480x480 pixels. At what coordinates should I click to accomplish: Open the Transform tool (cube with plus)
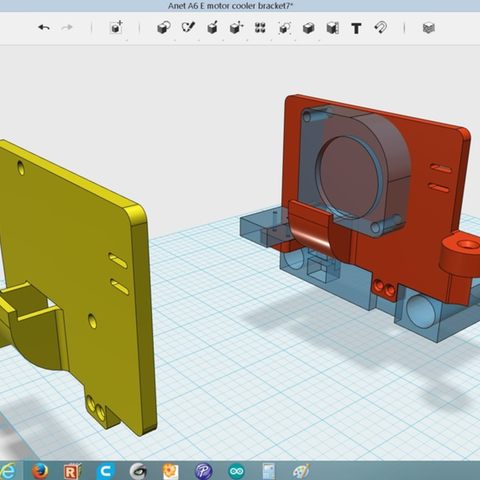click(116, 27)
